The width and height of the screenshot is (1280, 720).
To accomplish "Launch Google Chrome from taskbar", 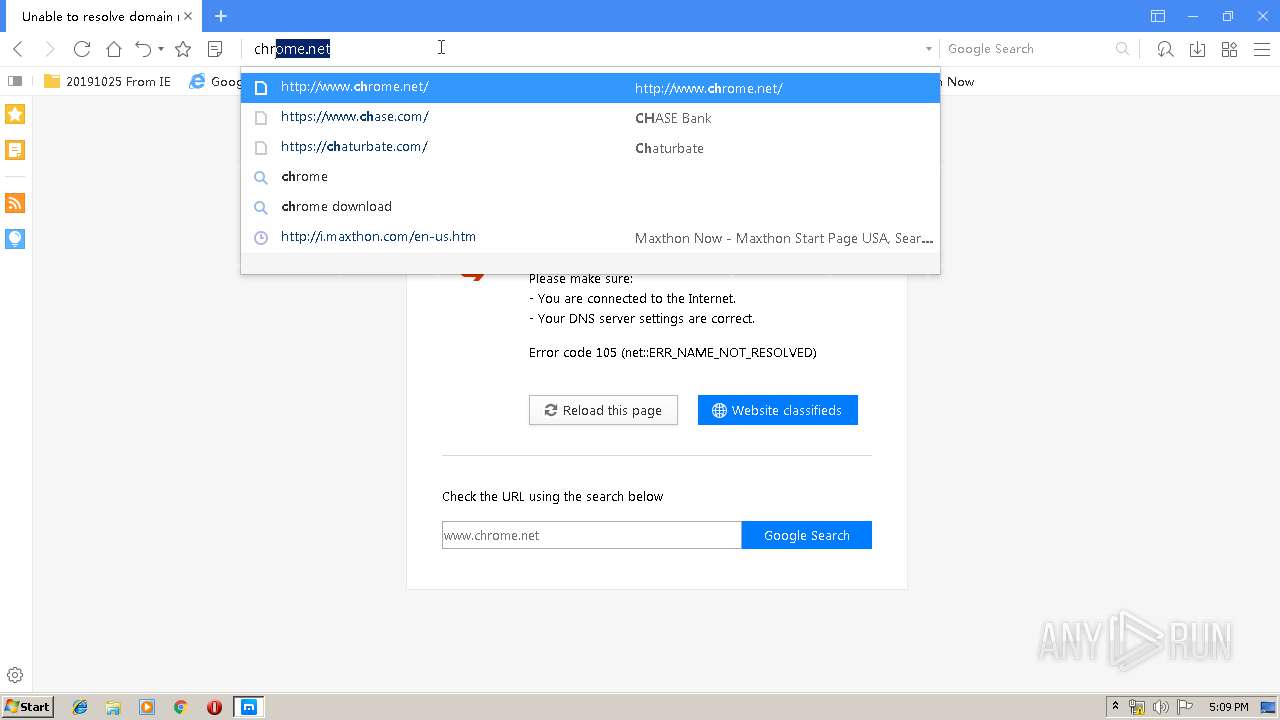I will pos(180,707).
